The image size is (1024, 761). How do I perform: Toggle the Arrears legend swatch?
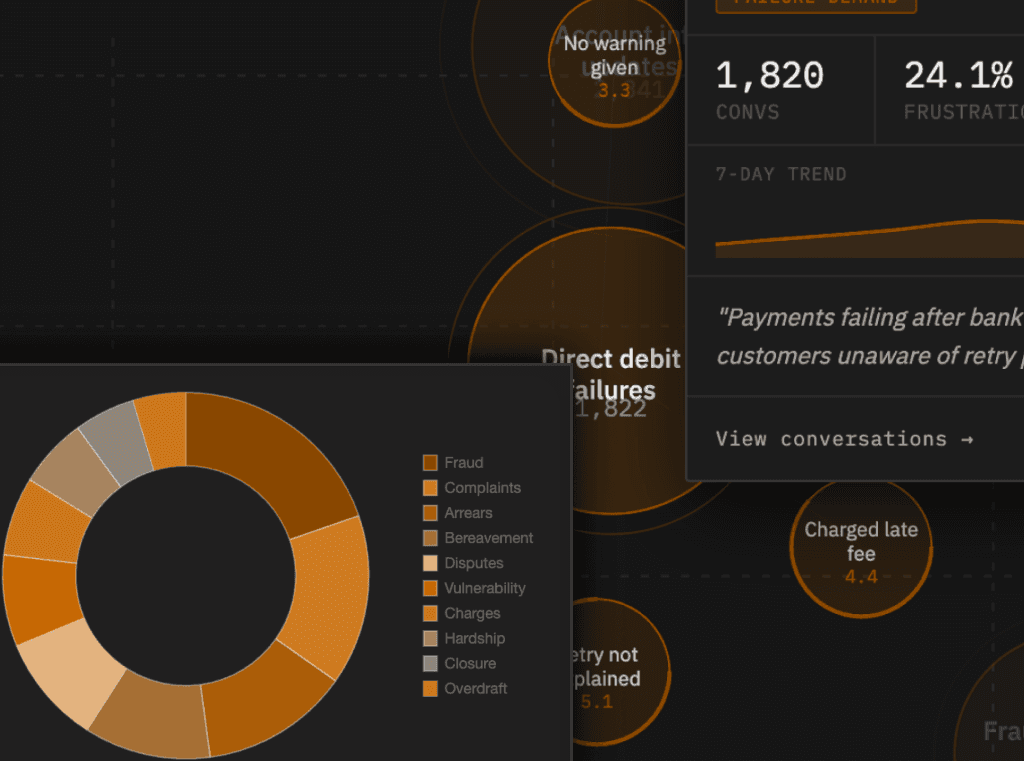pos(430,513)
